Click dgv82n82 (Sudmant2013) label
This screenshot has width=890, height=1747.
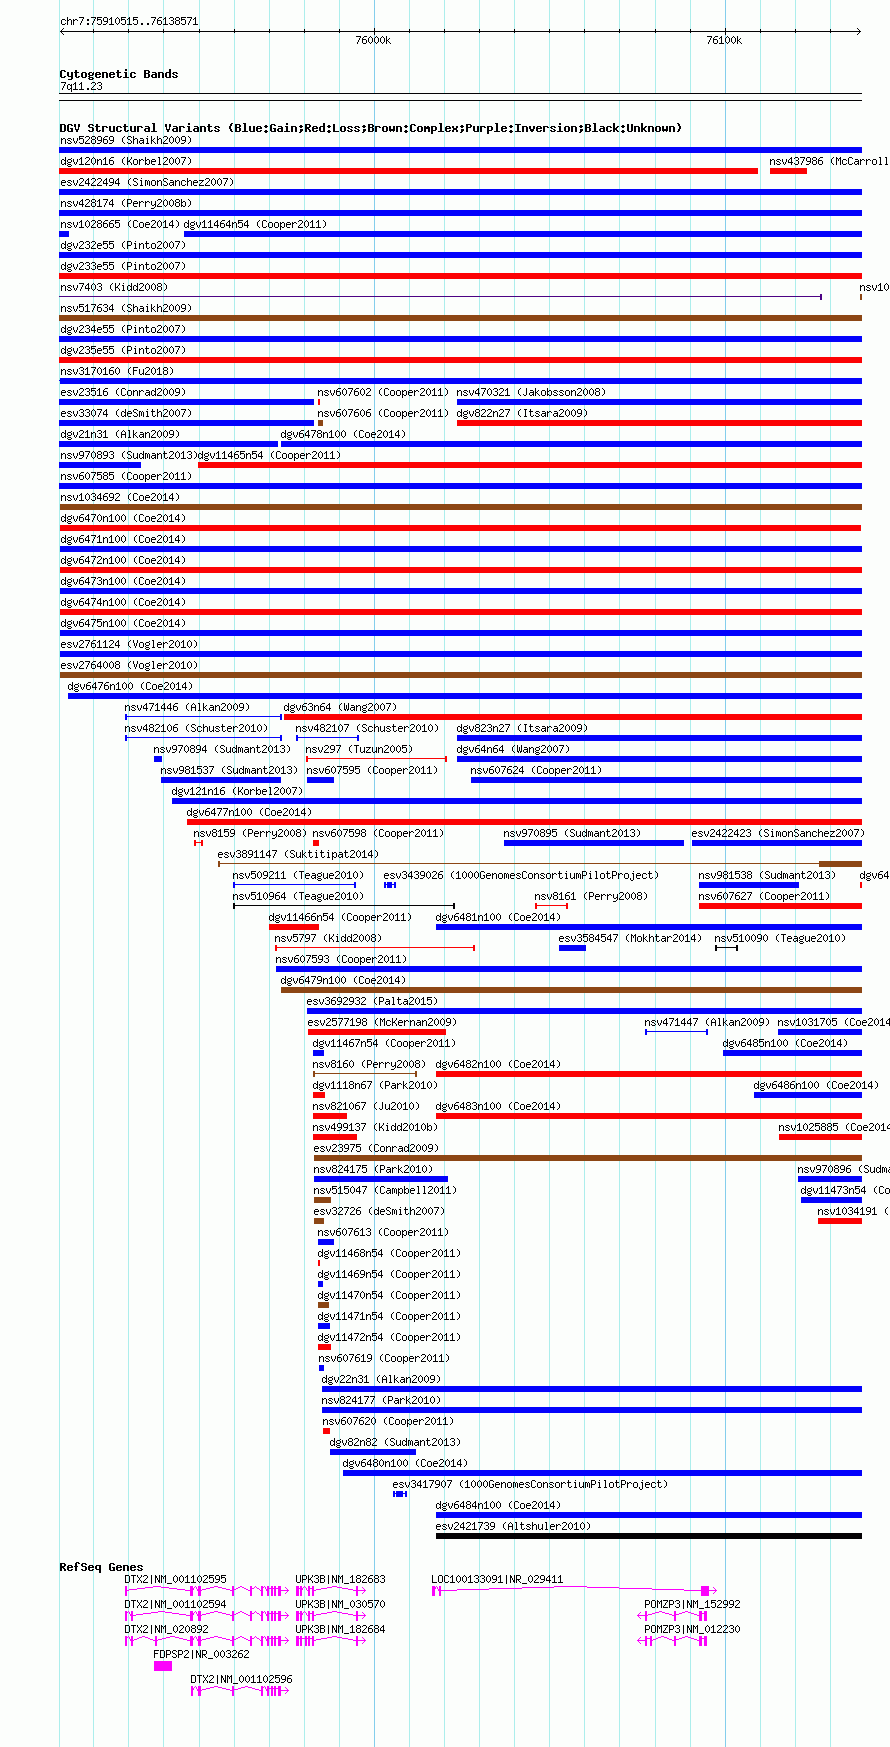click(395, 1442)
